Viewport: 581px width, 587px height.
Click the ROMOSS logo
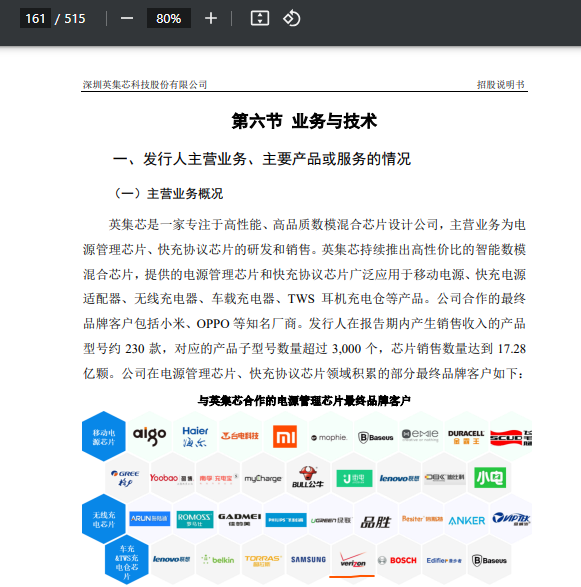pos(195,519)
